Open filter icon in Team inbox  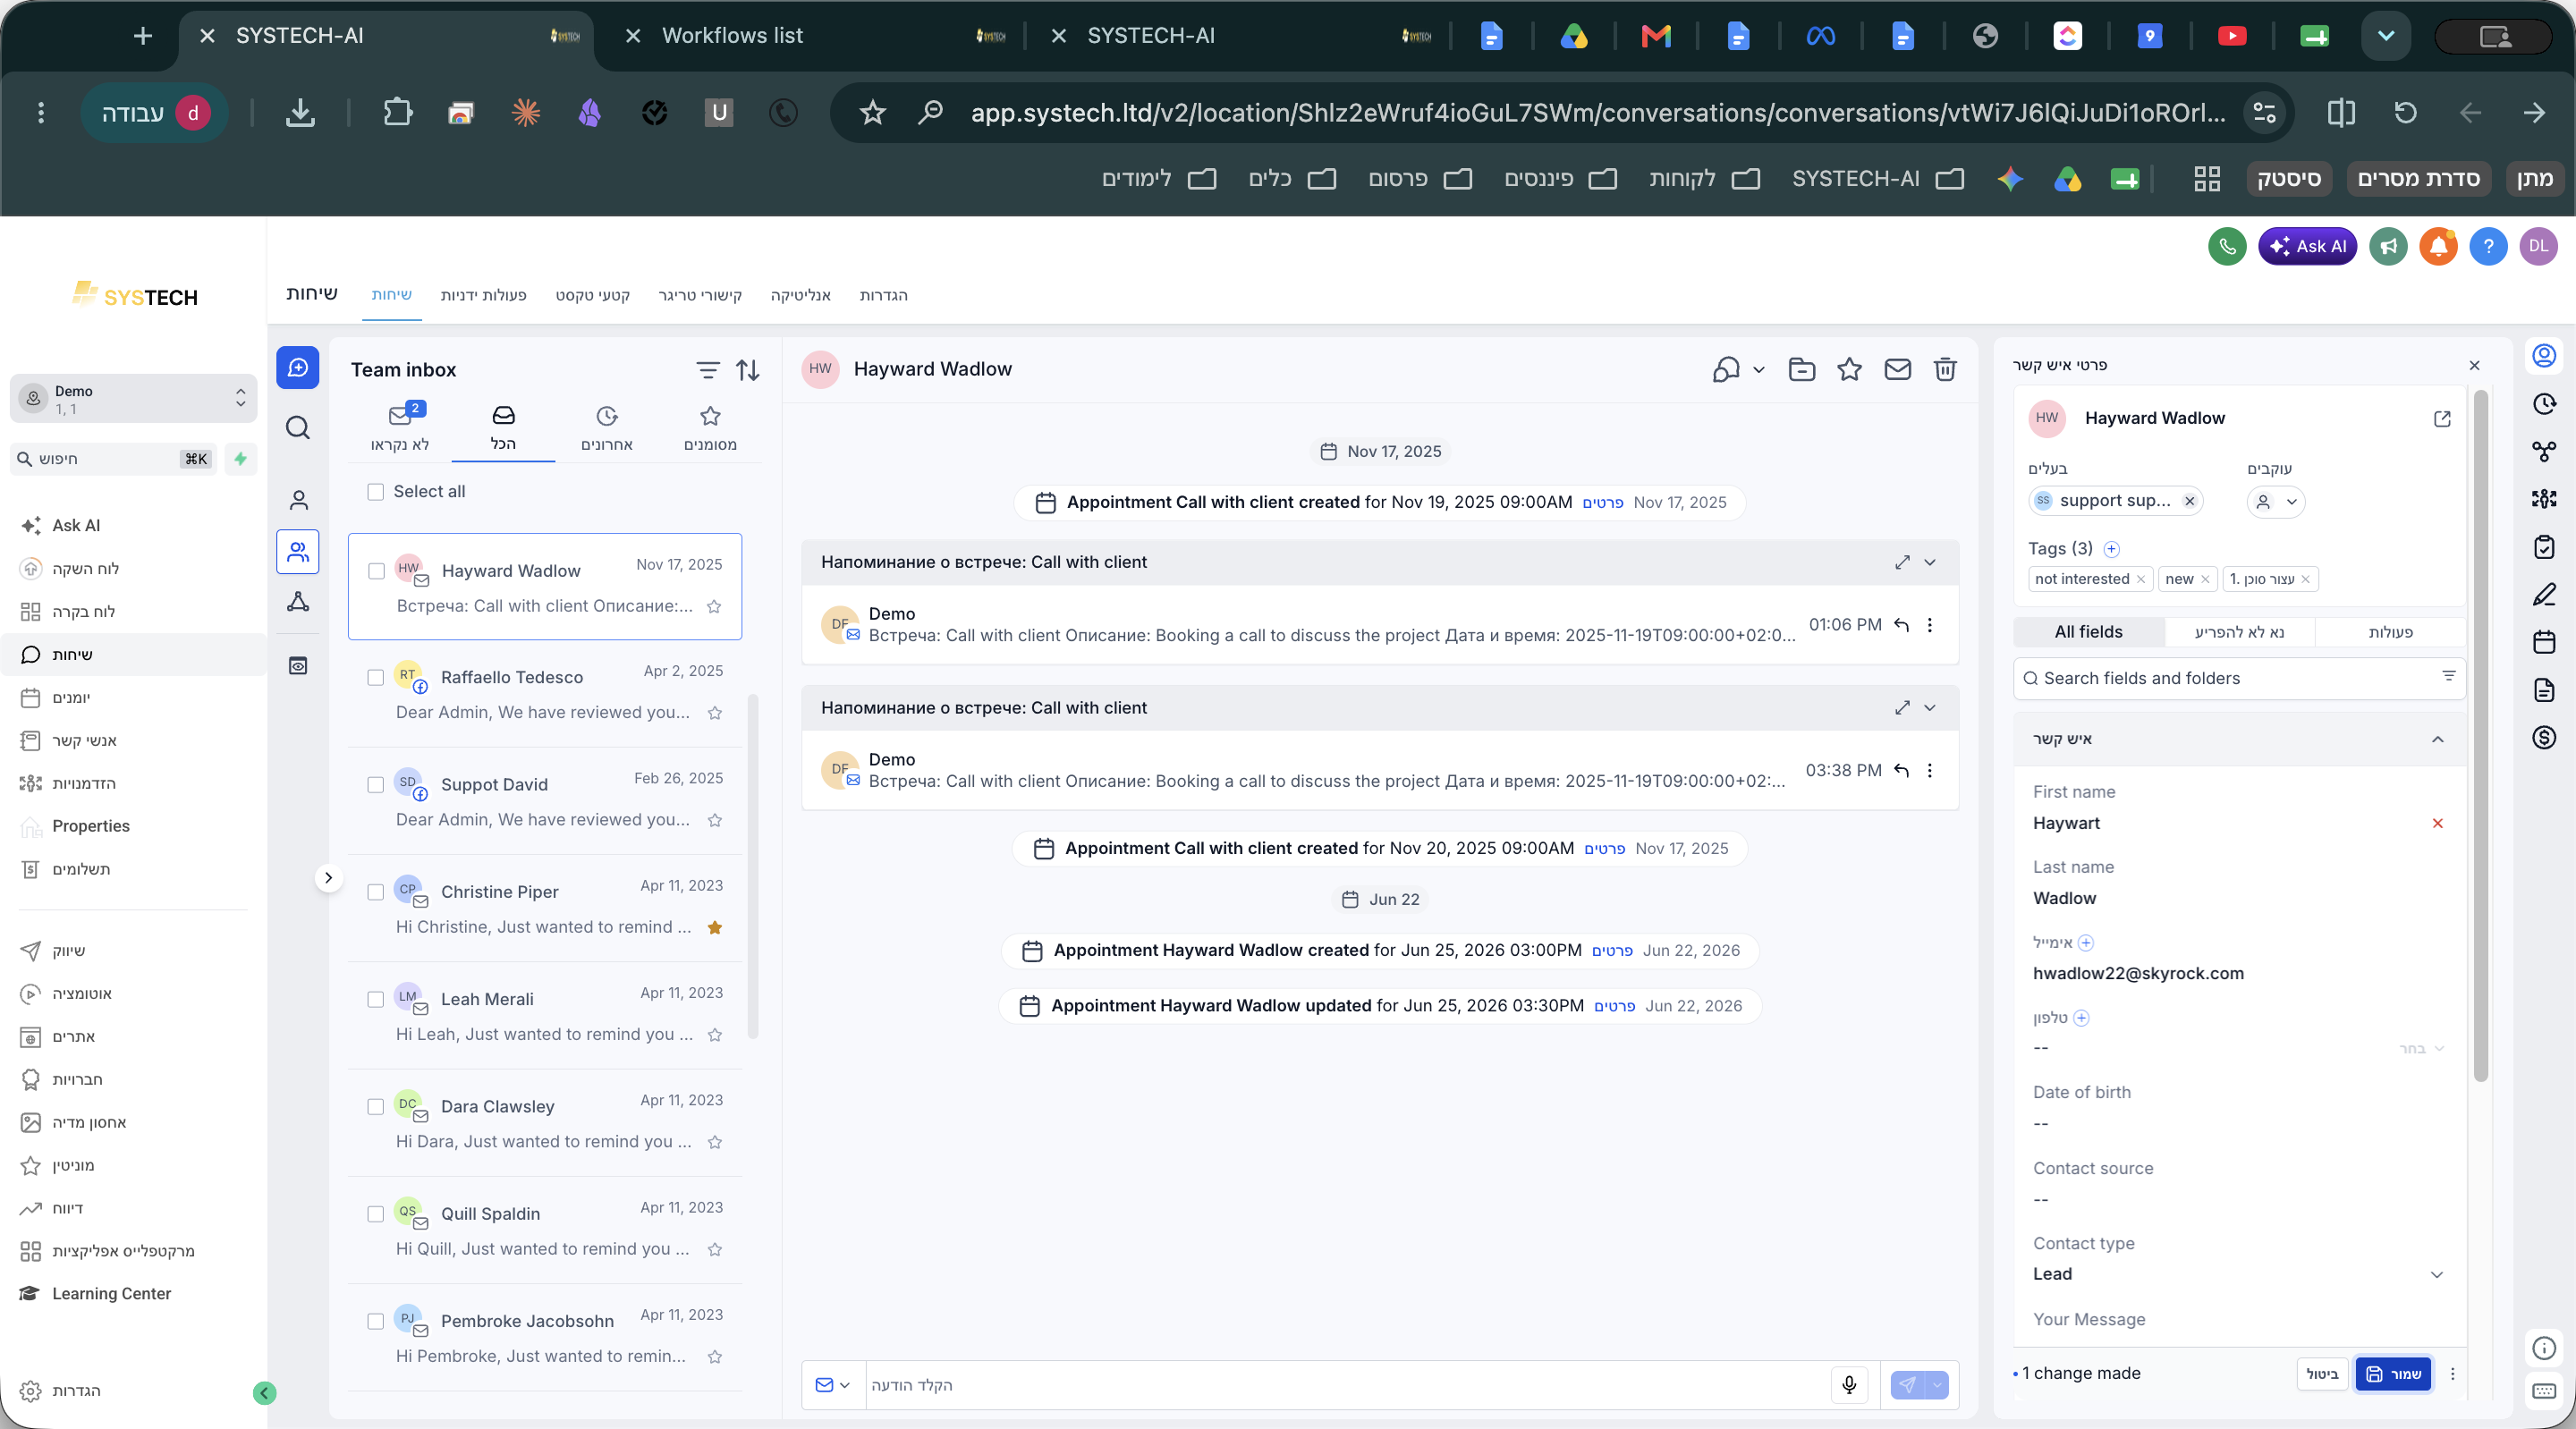click(x=707, y=370)
